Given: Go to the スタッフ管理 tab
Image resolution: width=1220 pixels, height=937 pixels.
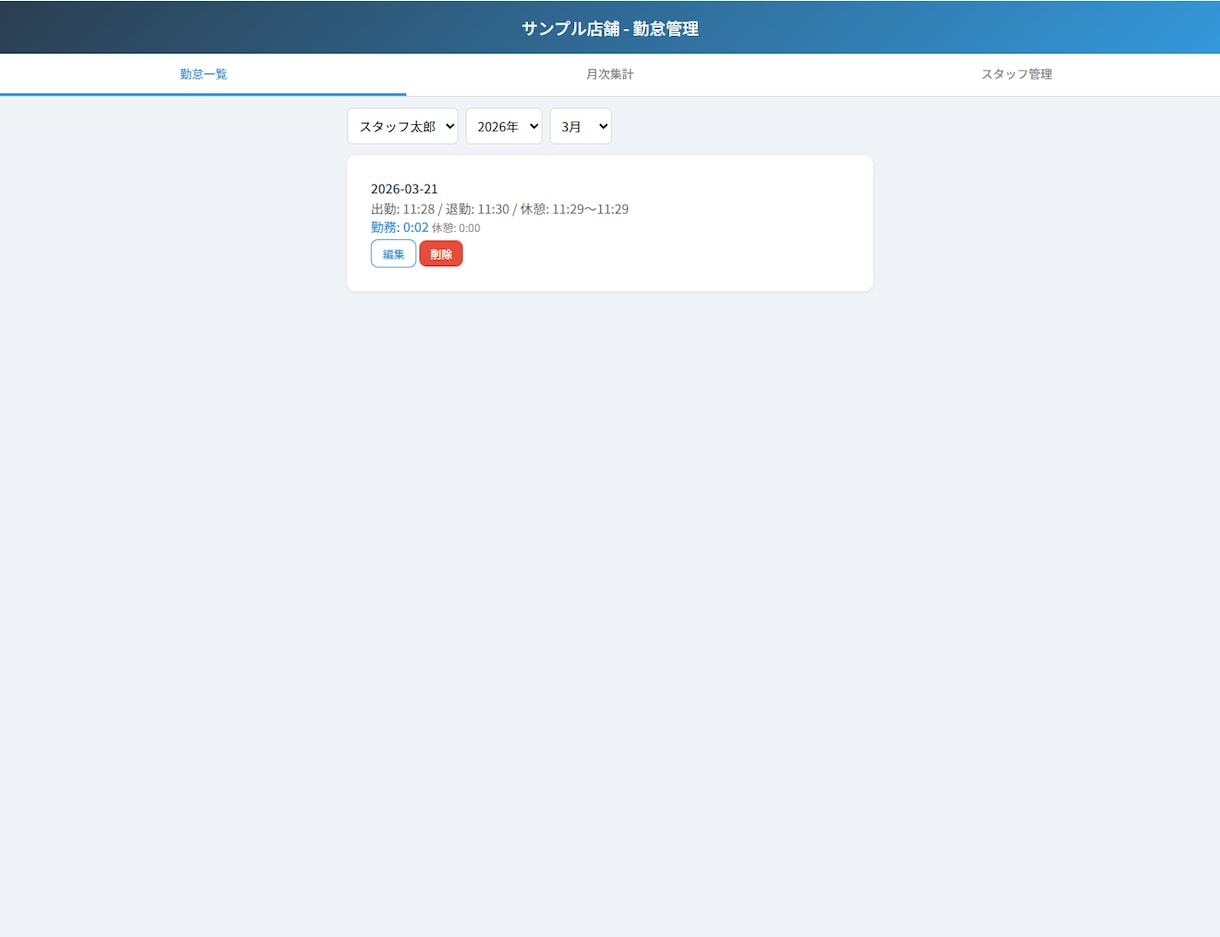Looking at the screenshot, I should [x=1016, y=74].
